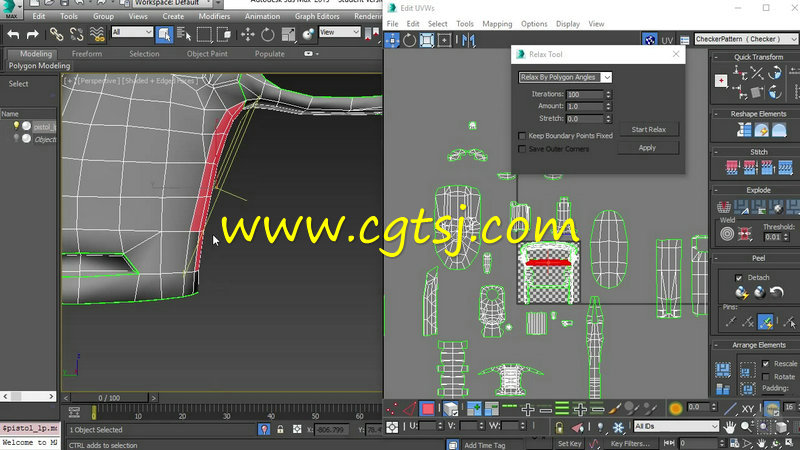Toggle lightbulb visibility of pistol_l object
Screen dimensions: 800x450
click(x=16, y=126)
